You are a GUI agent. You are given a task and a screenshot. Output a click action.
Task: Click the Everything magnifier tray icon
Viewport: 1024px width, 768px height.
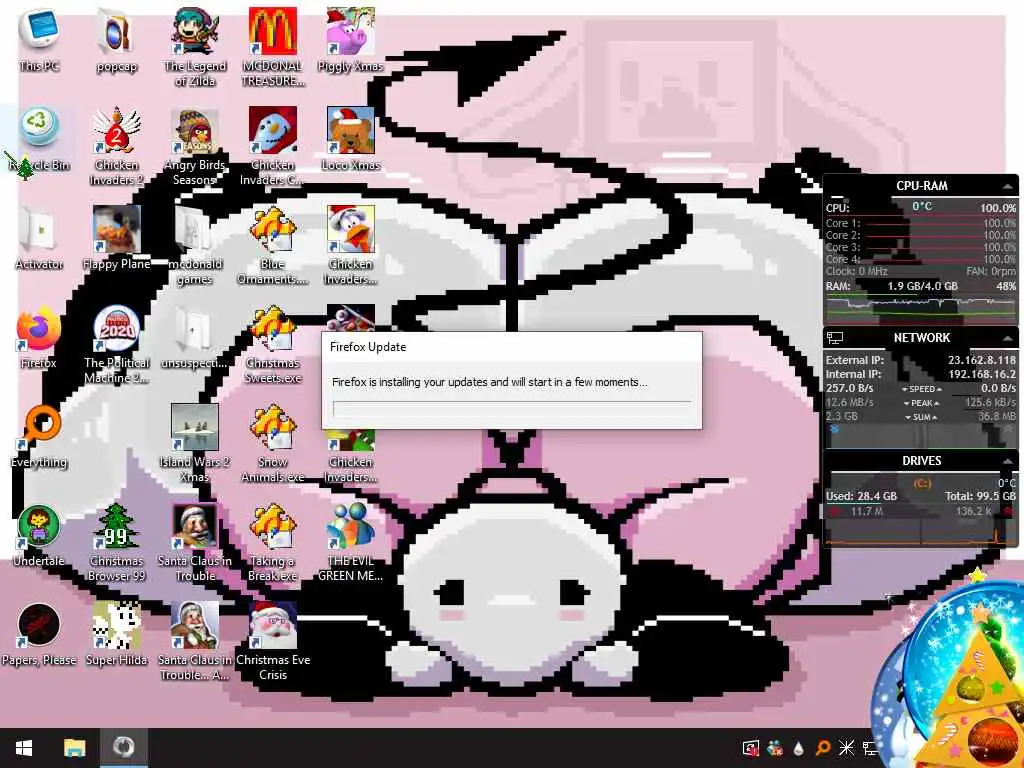pos(823,748)
